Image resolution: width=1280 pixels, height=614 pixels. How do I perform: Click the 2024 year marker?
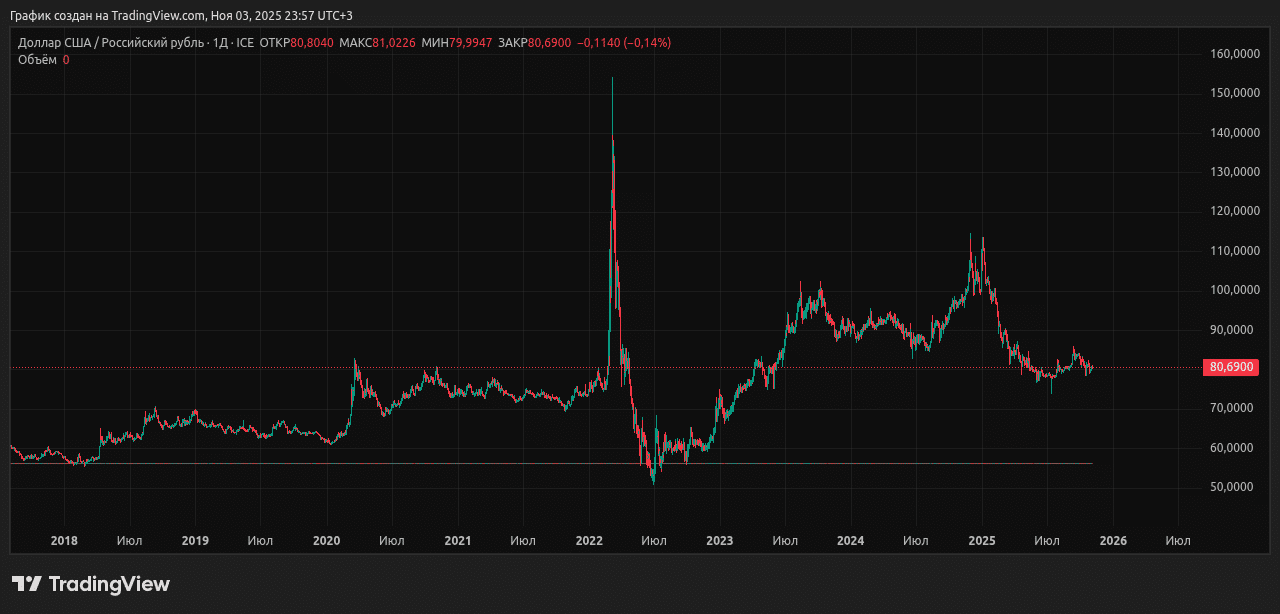pos(851,541)
